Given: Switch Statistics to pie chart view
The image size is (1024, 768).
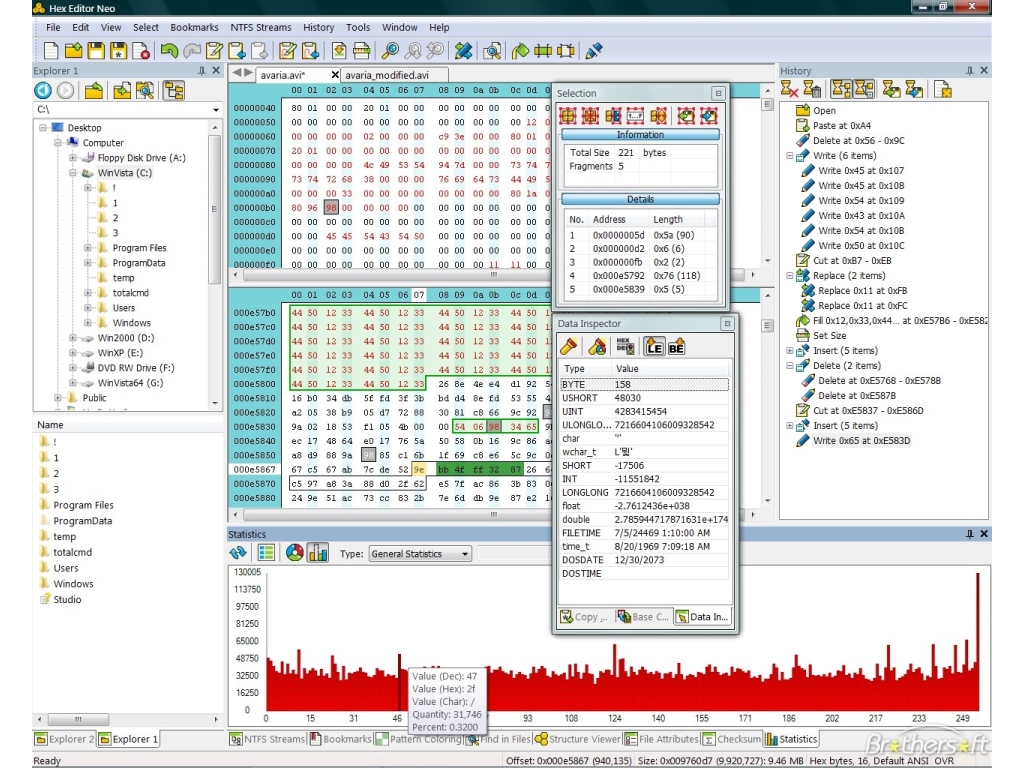Looking at the screenshot, I should point(295,553).
